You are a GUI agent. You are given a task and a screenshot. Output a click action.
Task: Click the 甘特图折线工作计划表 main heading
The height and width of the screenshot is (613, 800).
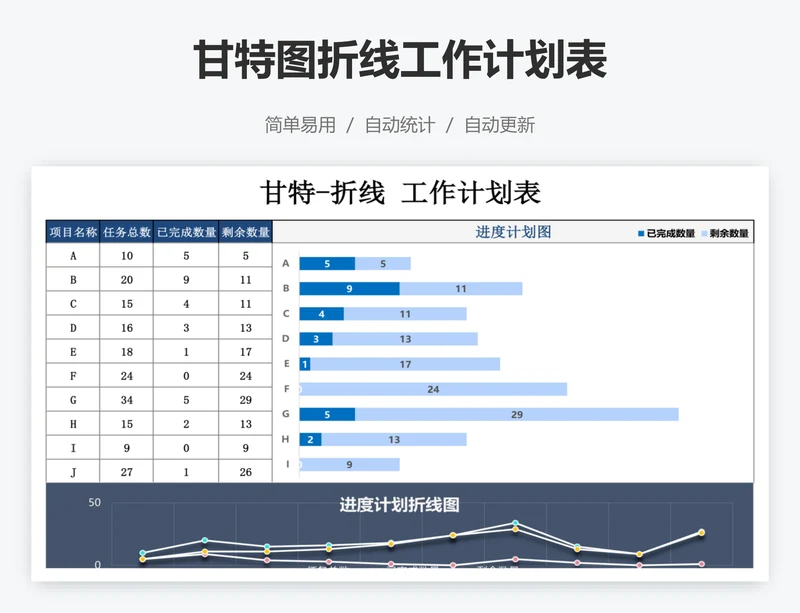(400, 60)
